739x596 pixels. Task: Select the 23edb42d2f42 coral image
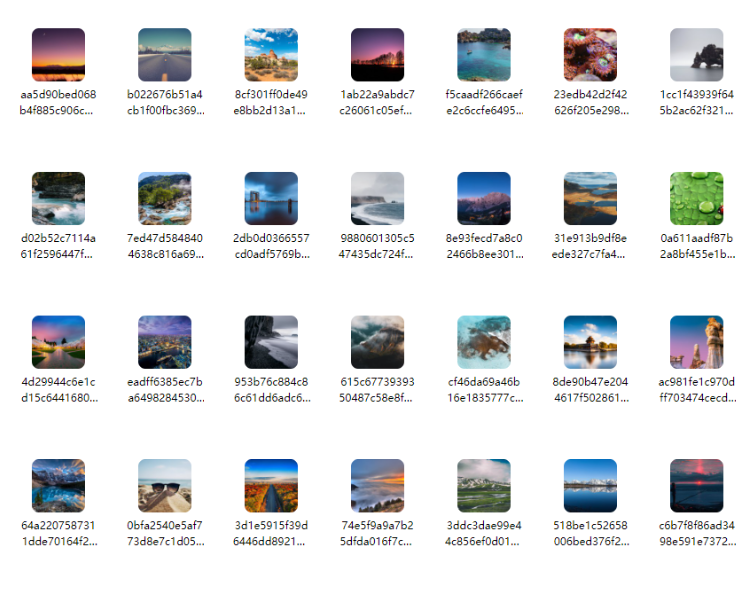[x=590, y=55]
